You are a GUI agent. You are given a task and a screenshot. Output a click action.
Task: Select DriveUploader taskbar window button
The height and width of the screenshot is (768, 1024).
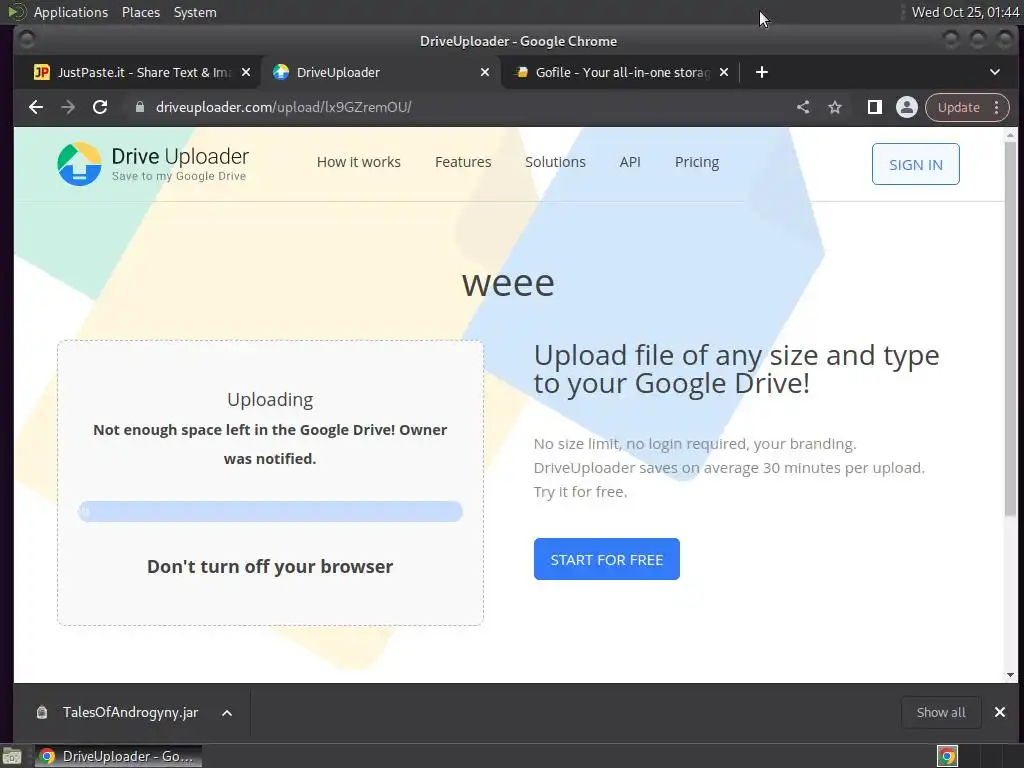(x=118, y=756)
